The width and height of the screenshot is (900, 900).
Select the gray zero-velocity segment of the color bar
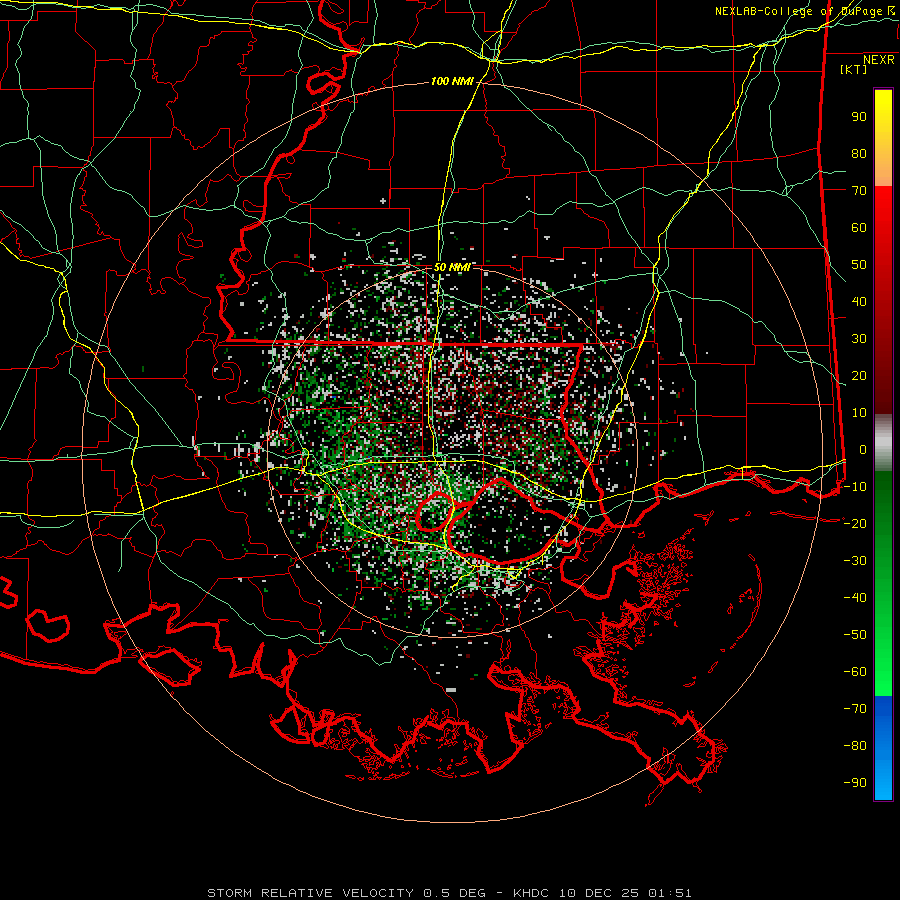coord(883,442)
